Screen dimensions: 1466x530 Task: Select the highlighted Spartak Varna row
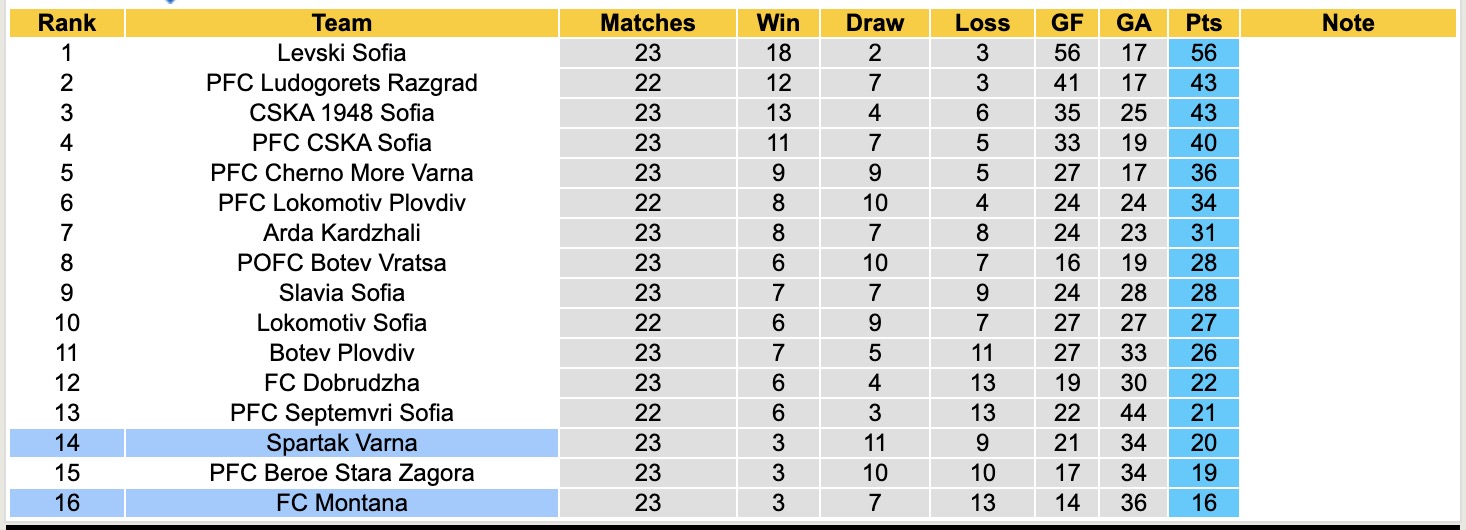342,443
